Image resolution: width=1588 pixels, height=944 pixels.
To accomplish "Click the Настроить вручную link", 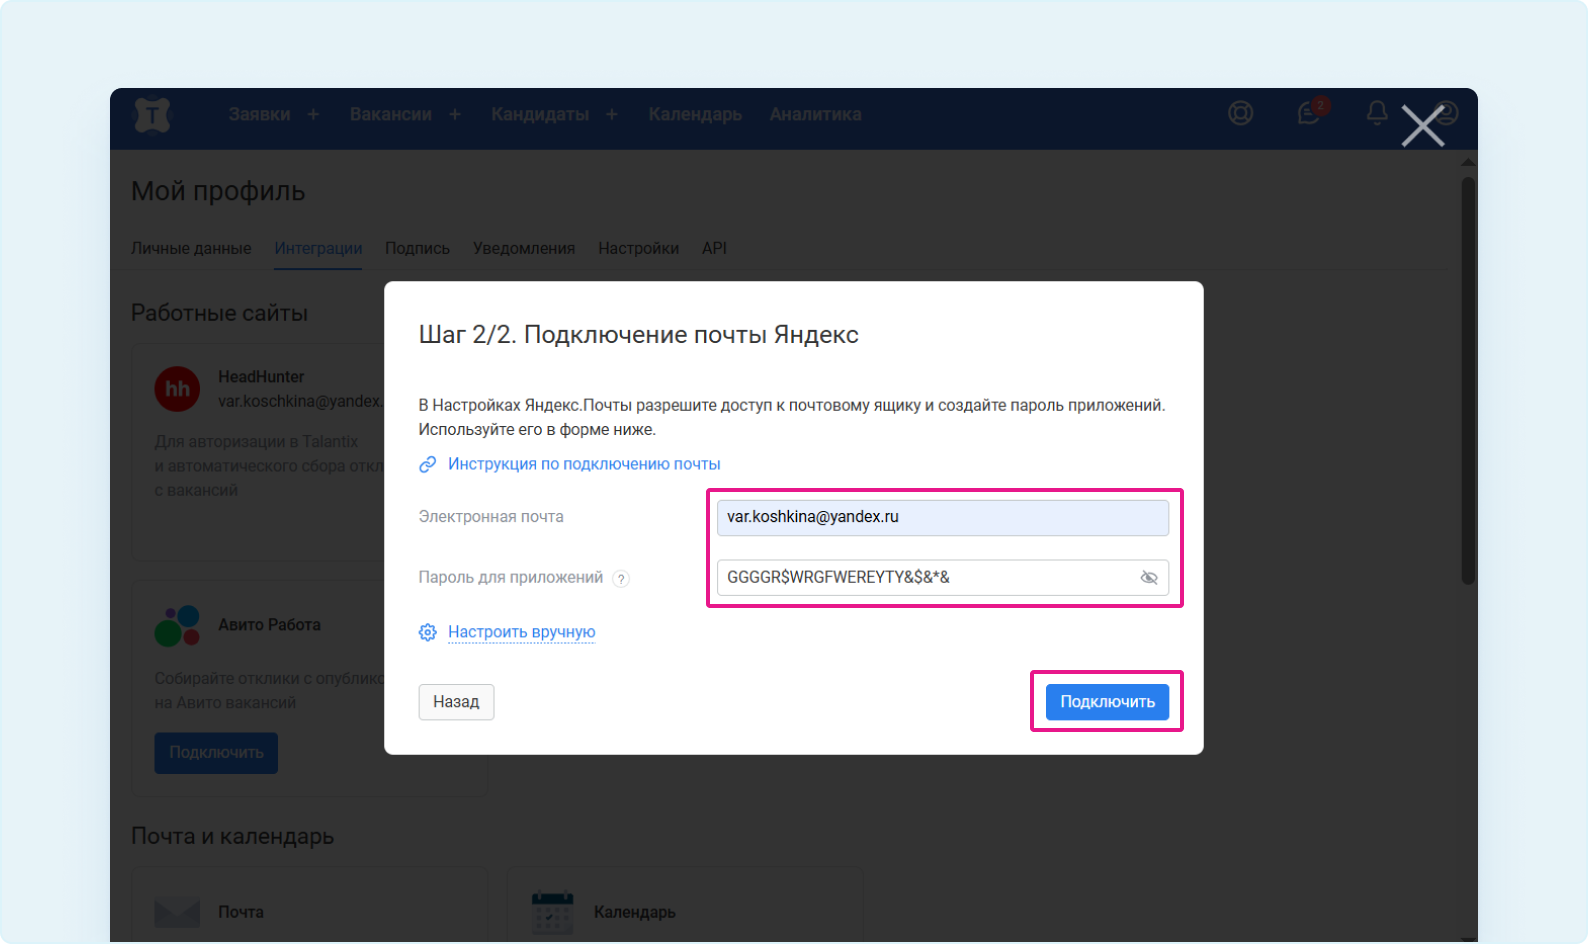I will pyautogui.click(x=521, y=632).
